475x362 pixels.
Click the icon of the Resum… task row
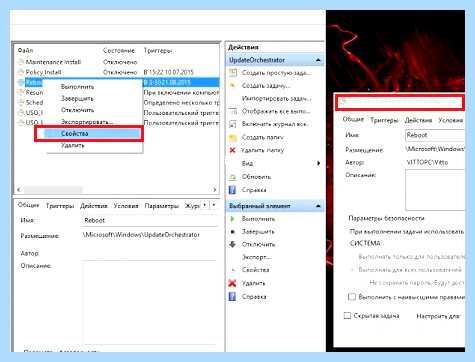[21, 92]
